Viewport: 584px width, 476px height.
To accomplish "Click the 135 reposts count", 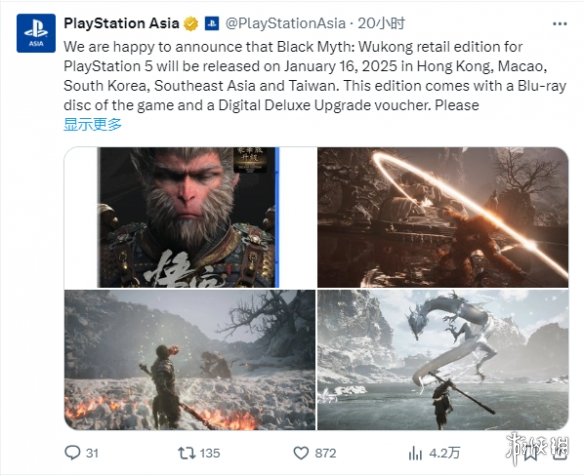I will tap(210, 453).
